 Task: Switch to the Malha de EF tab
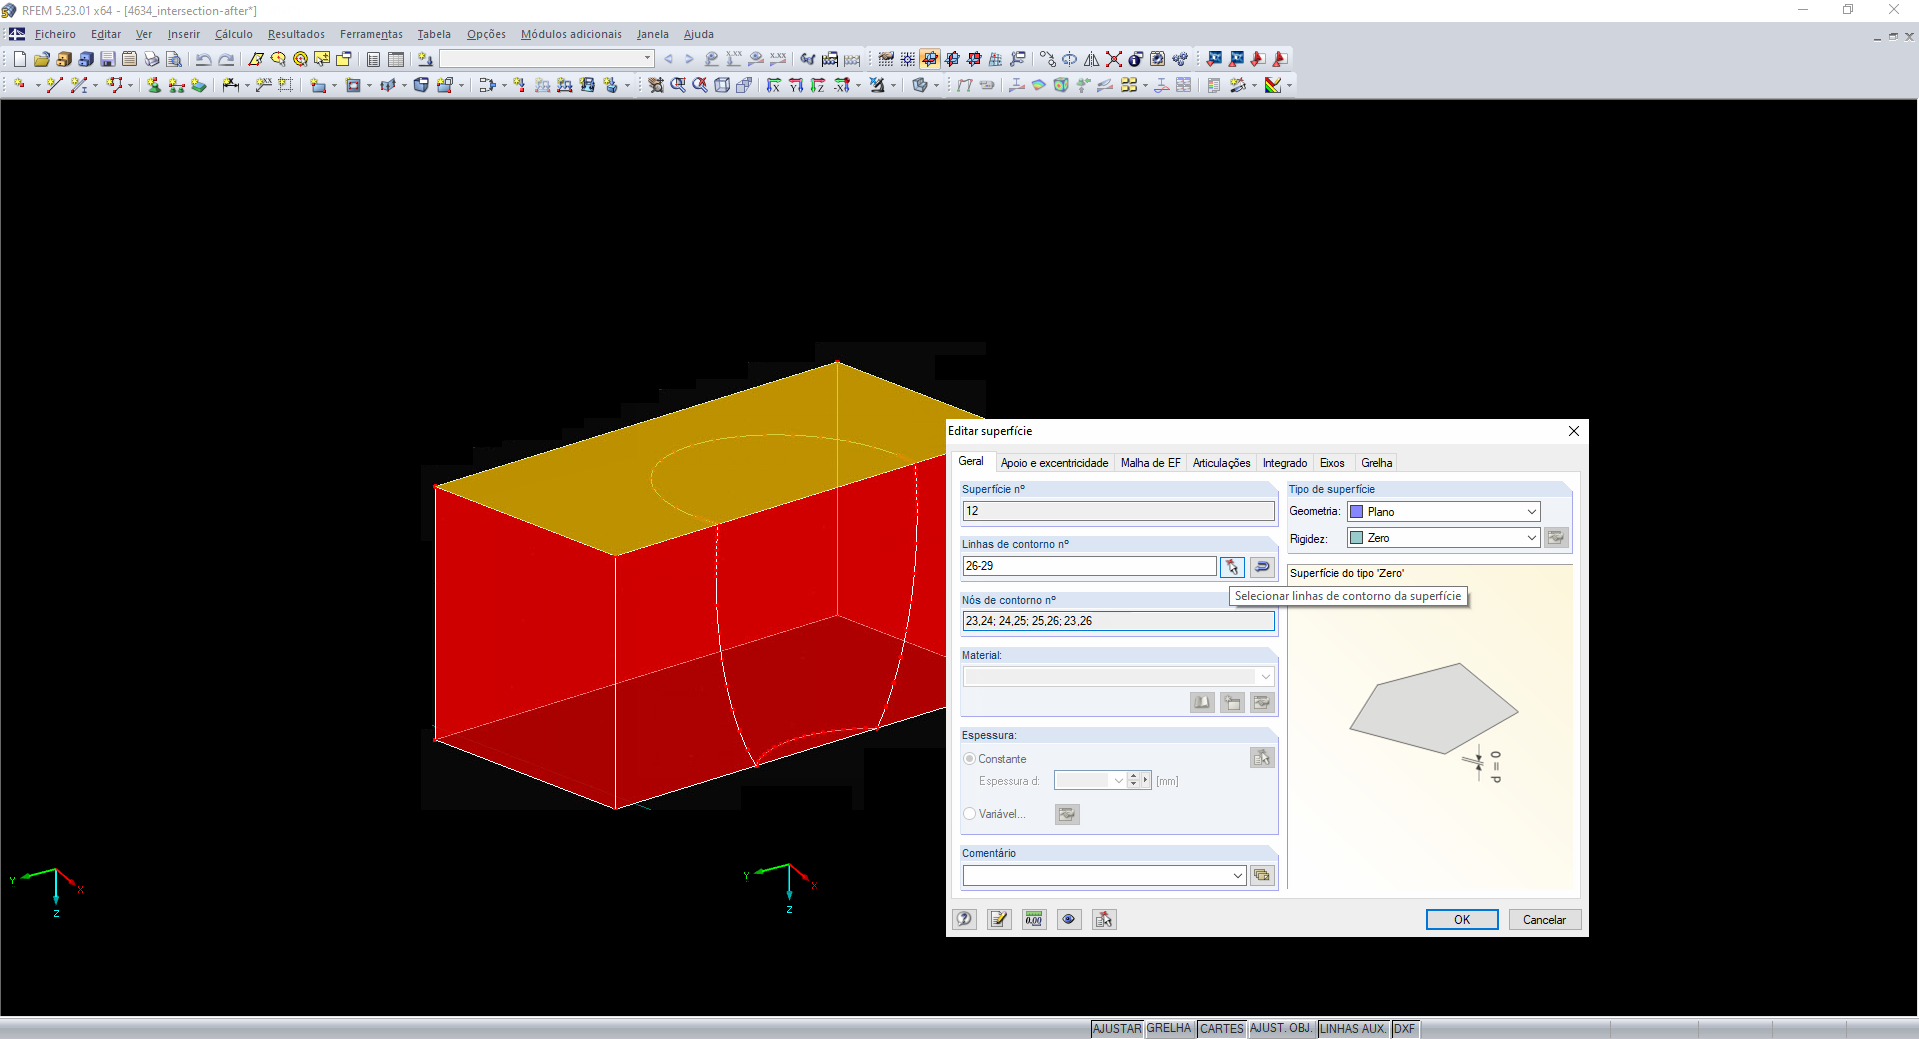point(1150,463)
